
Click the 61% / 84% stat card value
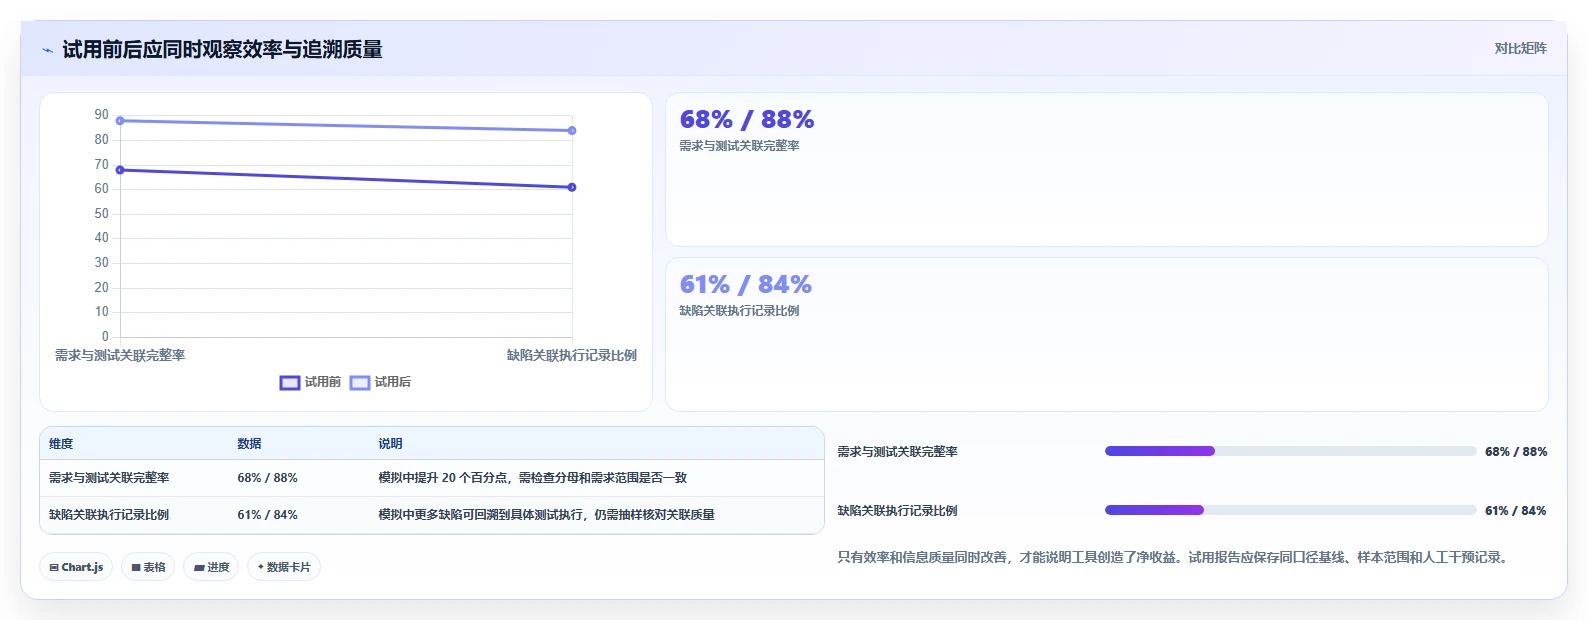tap(746, 284)
